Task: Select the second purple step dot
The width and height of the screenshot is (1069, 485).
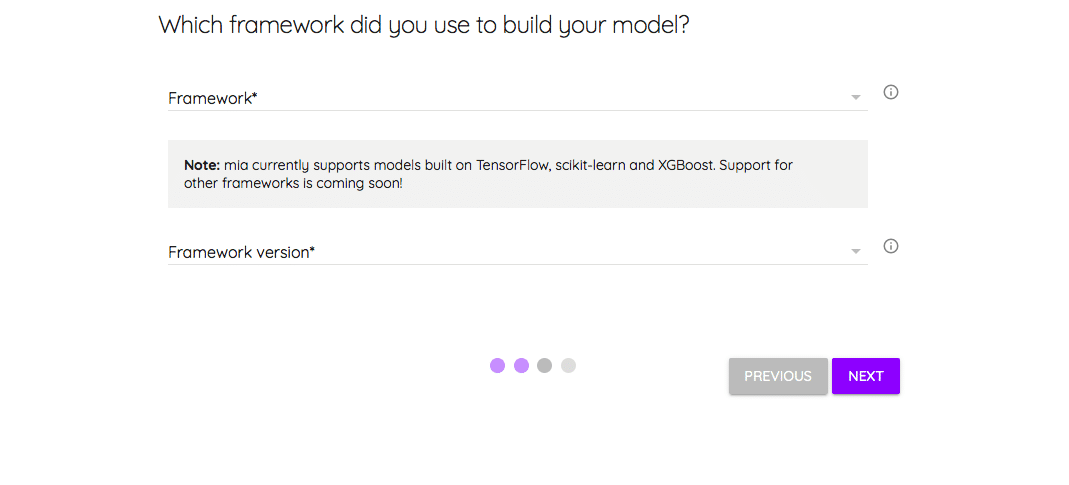Action: click(521, 366)
